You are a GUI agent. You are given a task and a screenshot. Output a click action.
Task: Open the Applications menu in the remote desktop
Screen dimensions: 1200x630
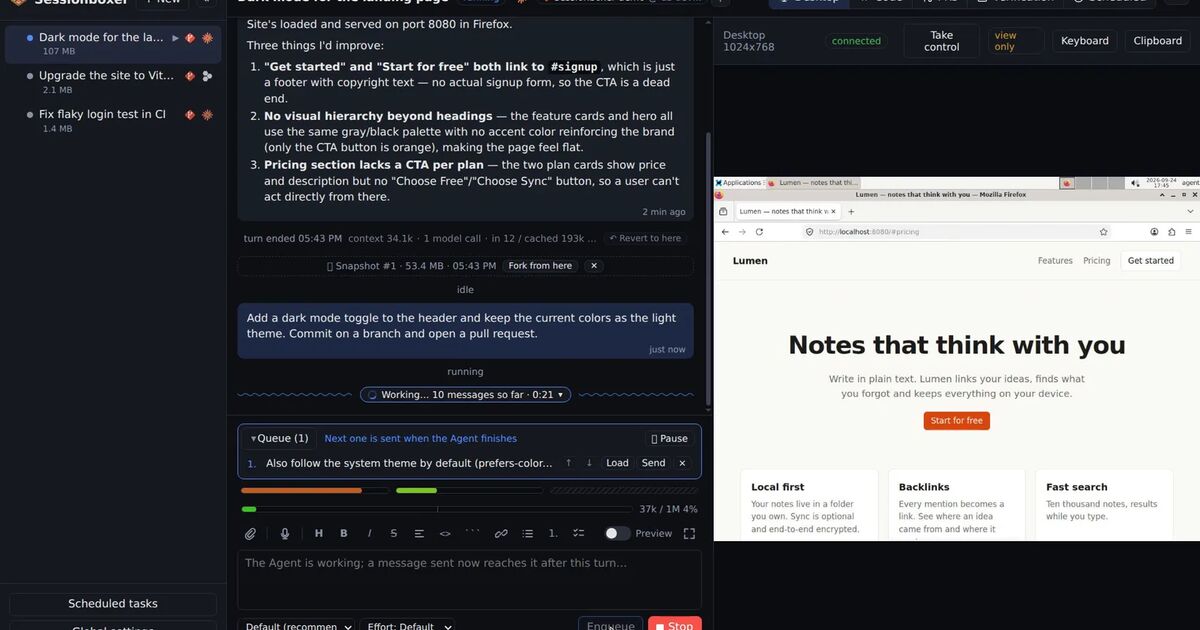point(738,183)
